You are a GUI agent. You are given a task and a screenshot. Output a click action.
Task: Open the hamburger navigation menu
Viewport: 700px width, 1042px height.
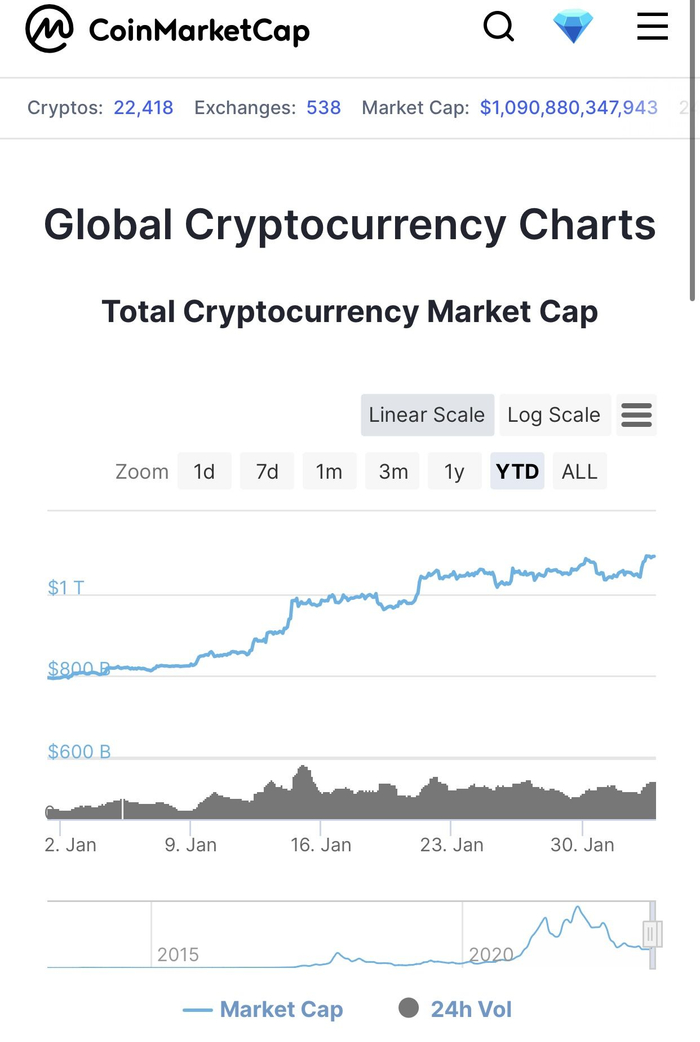point(652,27)
